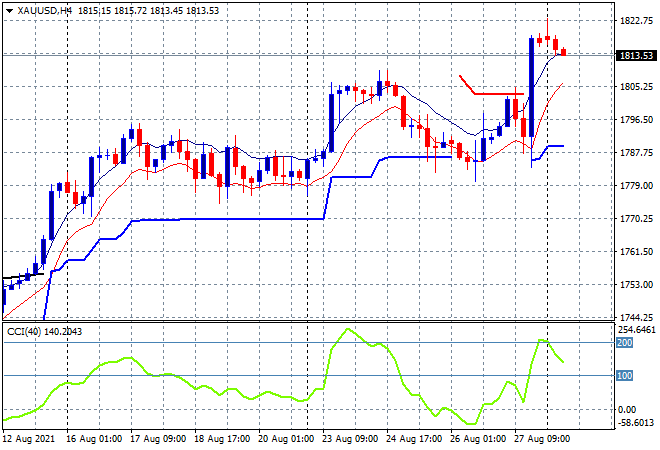Select the black horizontal line at chart start

[23, 276]
